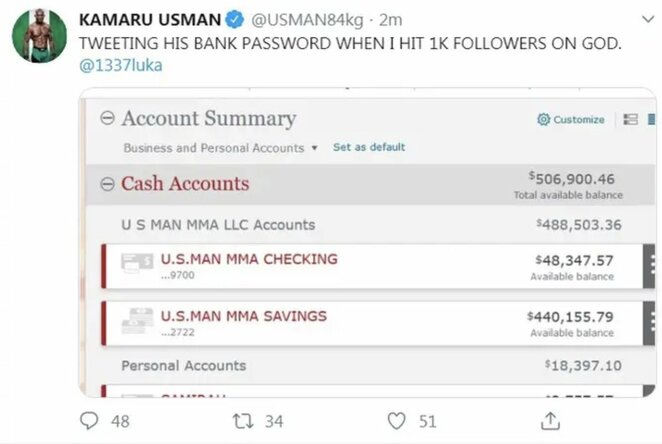Collapse the Cash Accounts section
This screenshot has width=662, height=444.
click(107, 184)
